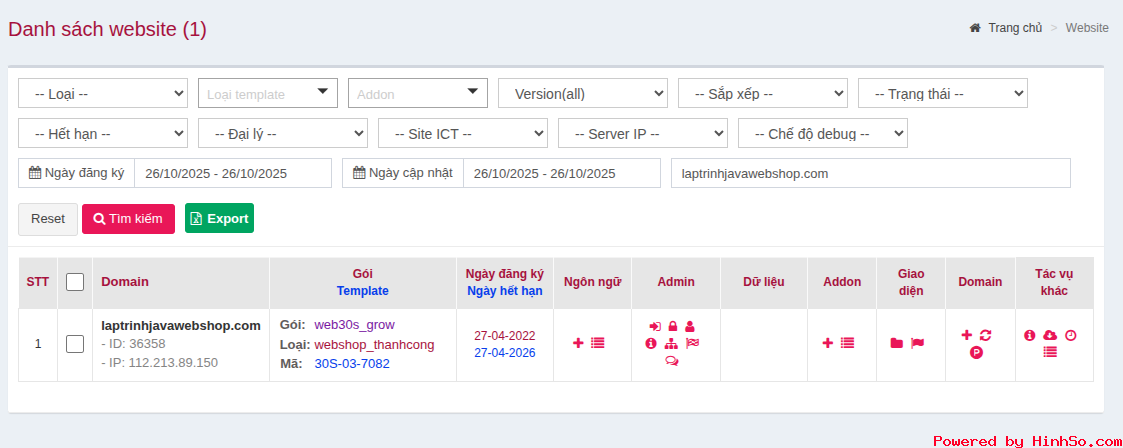Image resolution: width=1123 pixels, height=448 pixels.
Task: Click the registration date 27-04-2022
Action: pos(505,335)
